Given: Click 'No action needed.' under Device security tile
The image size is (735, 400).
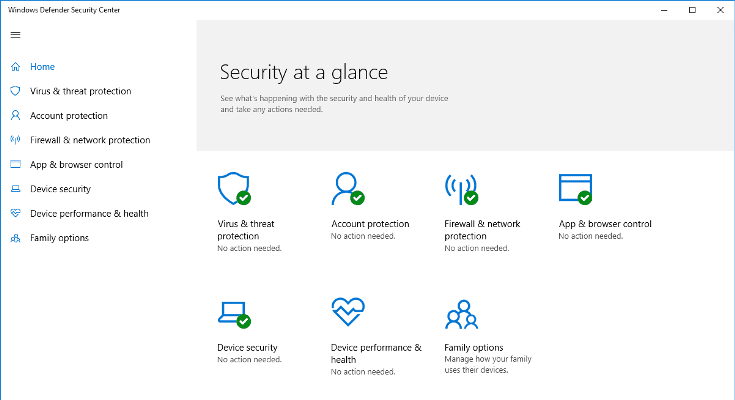Looking at the screenshot, I should click(x=249, y=359).
